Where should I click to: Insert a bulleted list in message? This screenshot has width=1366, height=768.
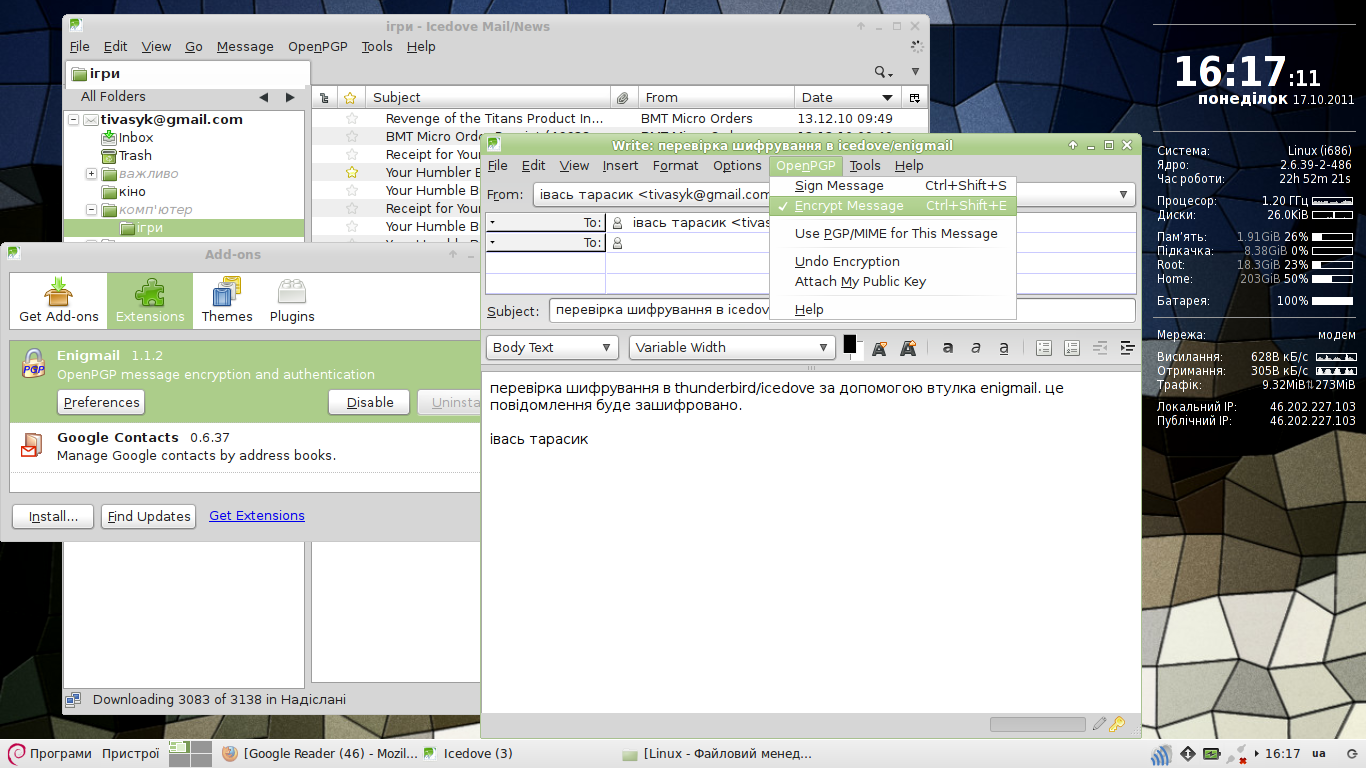click(1044, 348)
